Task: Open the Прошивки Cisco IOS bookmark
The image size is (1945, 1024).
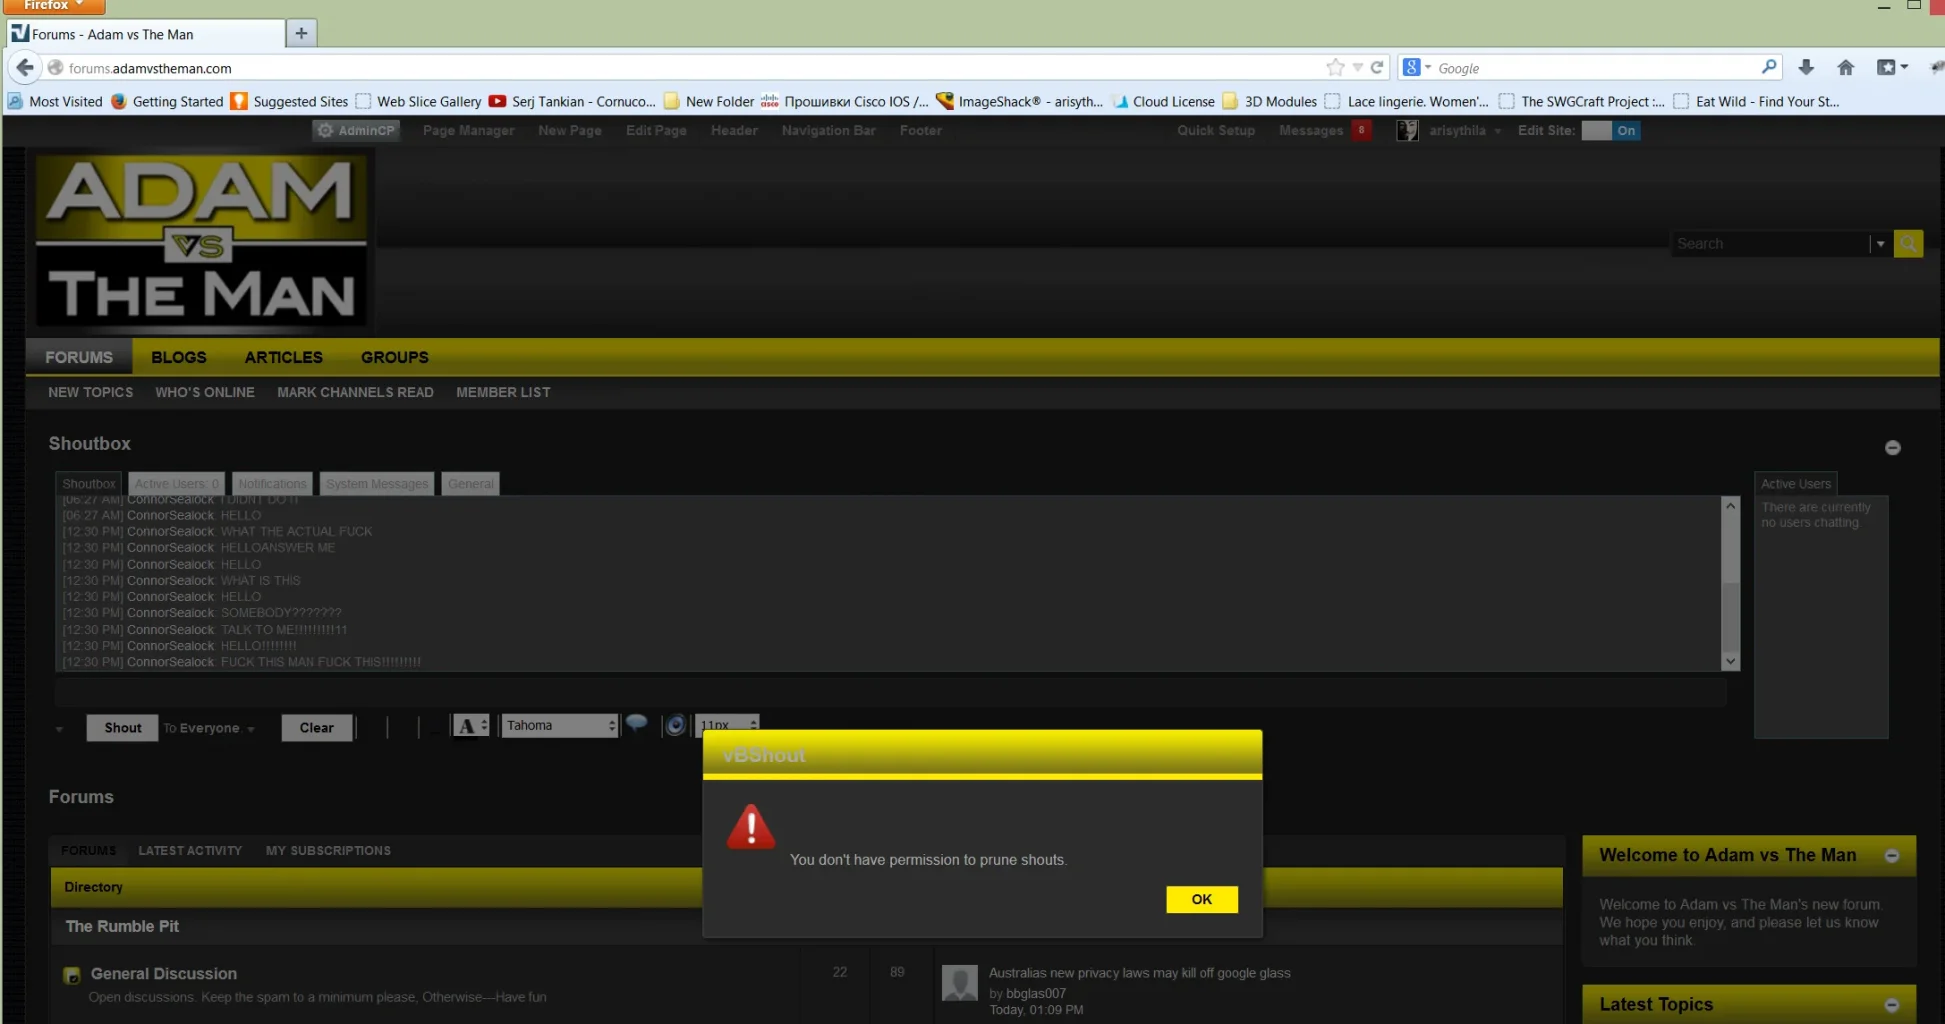Action: [x=845, y=101]
